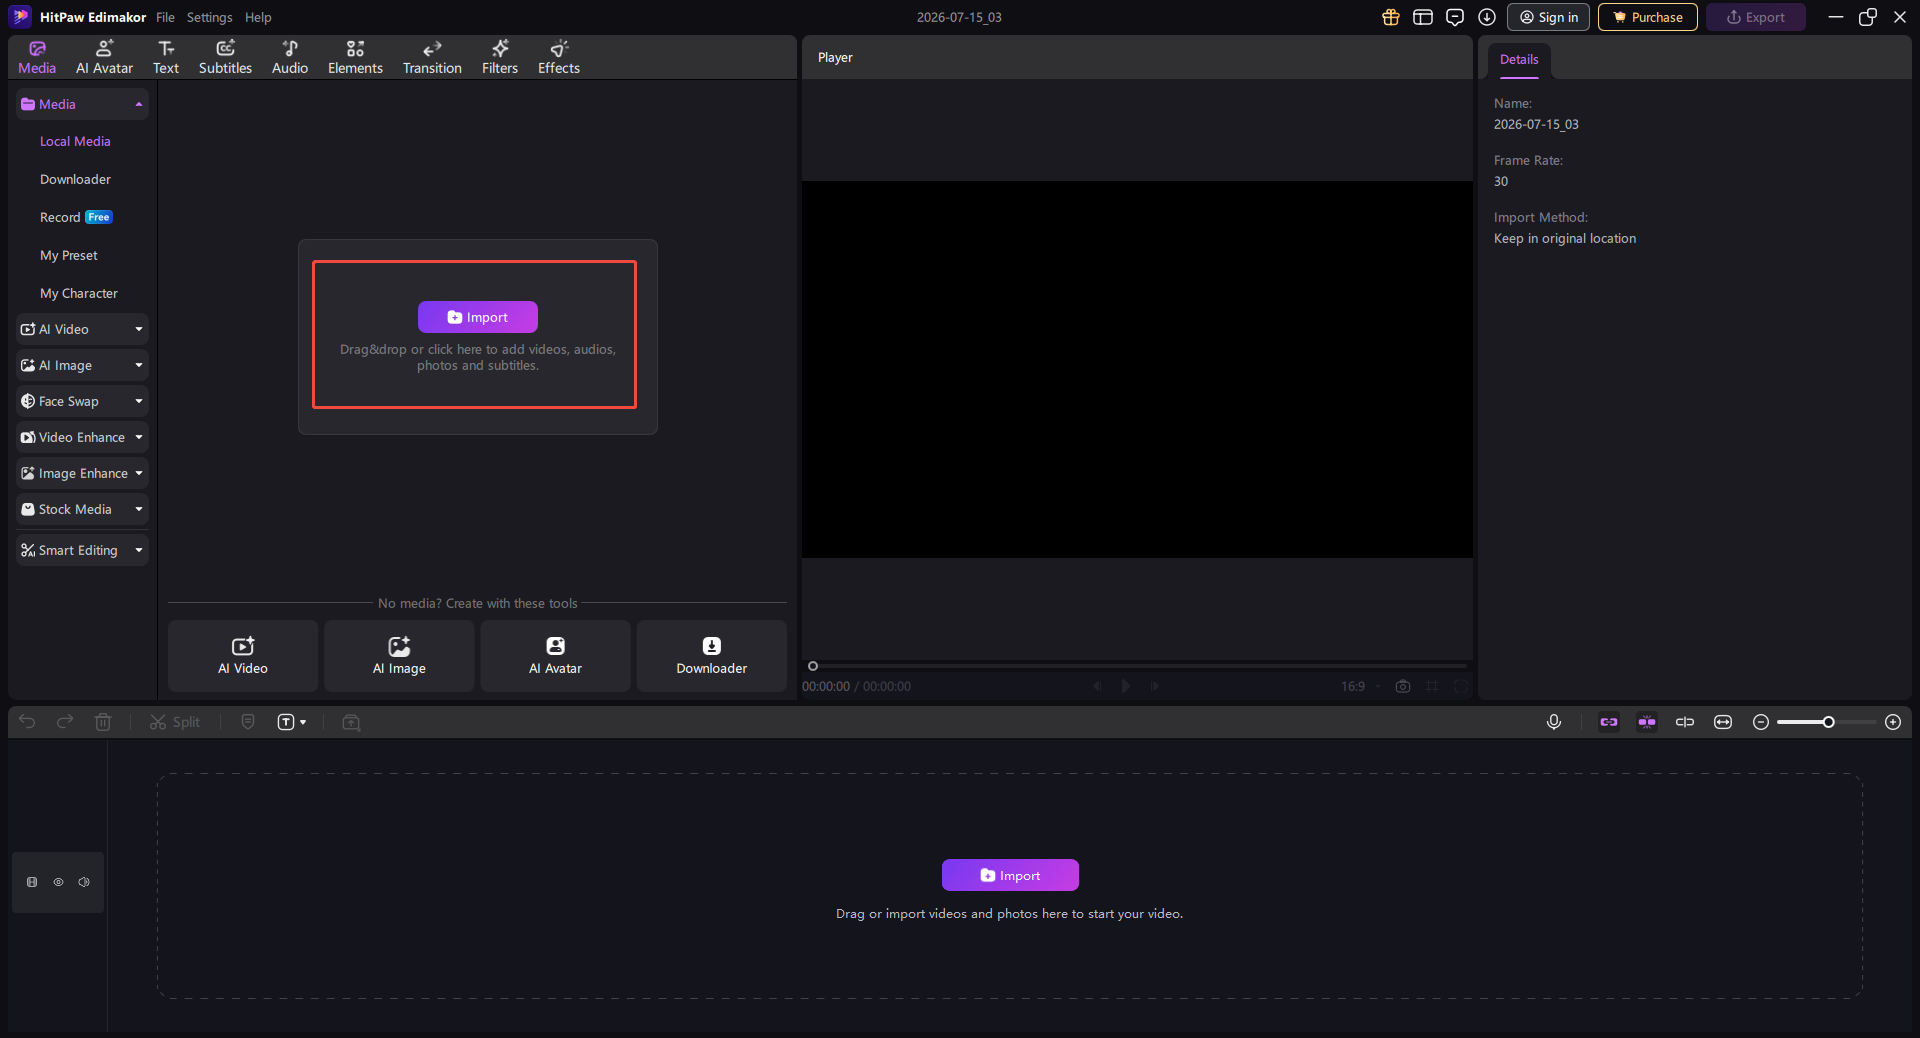Select the Media tab in top toolbar
This screenshot has height=1038, width=1920.
coord(37,57)
